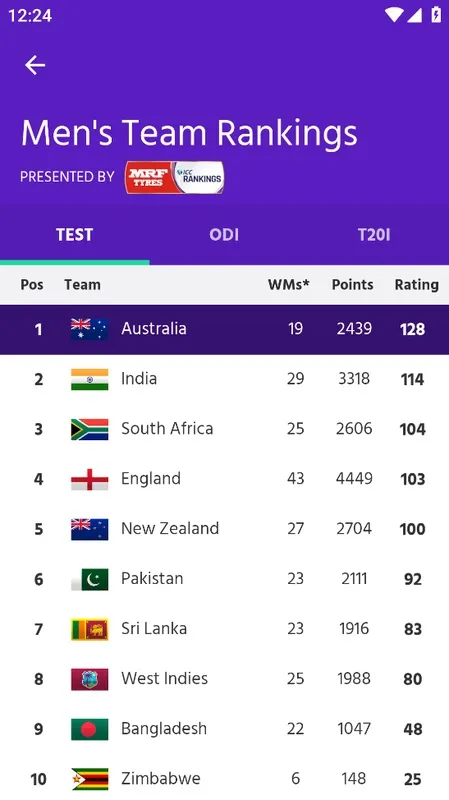Click the WMs* column header
The width and height of the screenshot is (449, 800).
289,284
